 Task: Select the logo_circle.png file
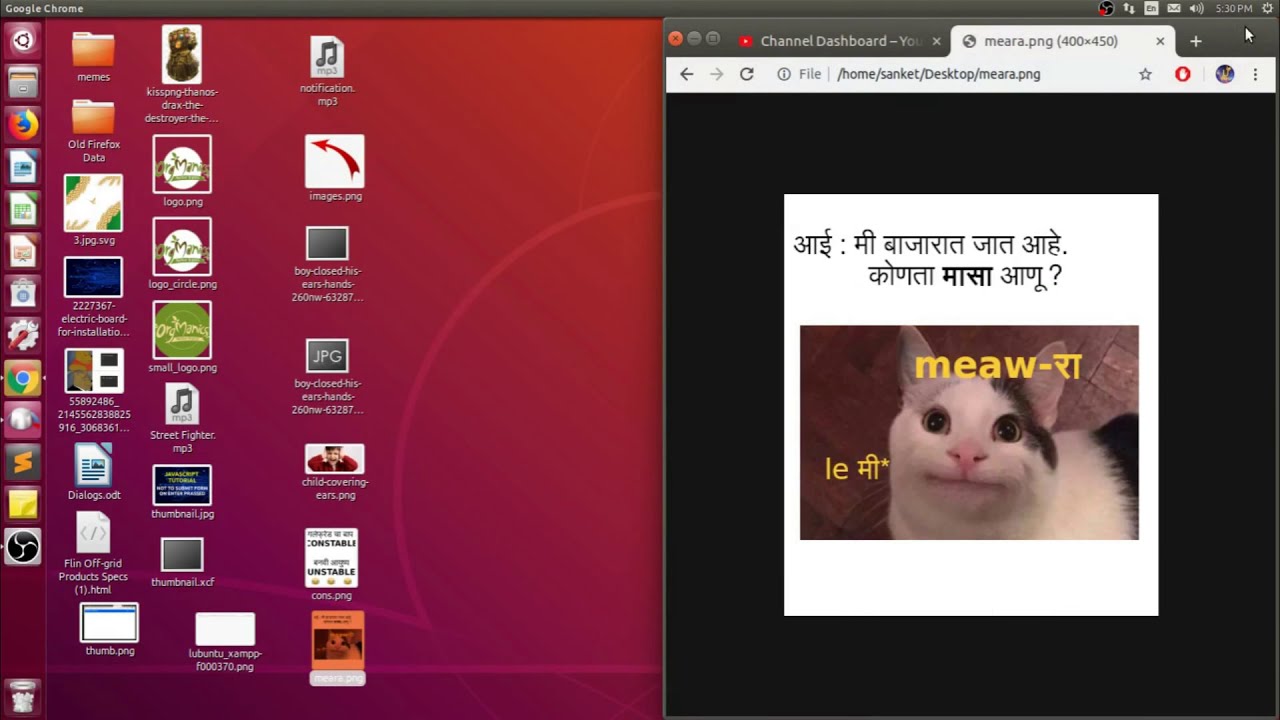pos(182,254)
